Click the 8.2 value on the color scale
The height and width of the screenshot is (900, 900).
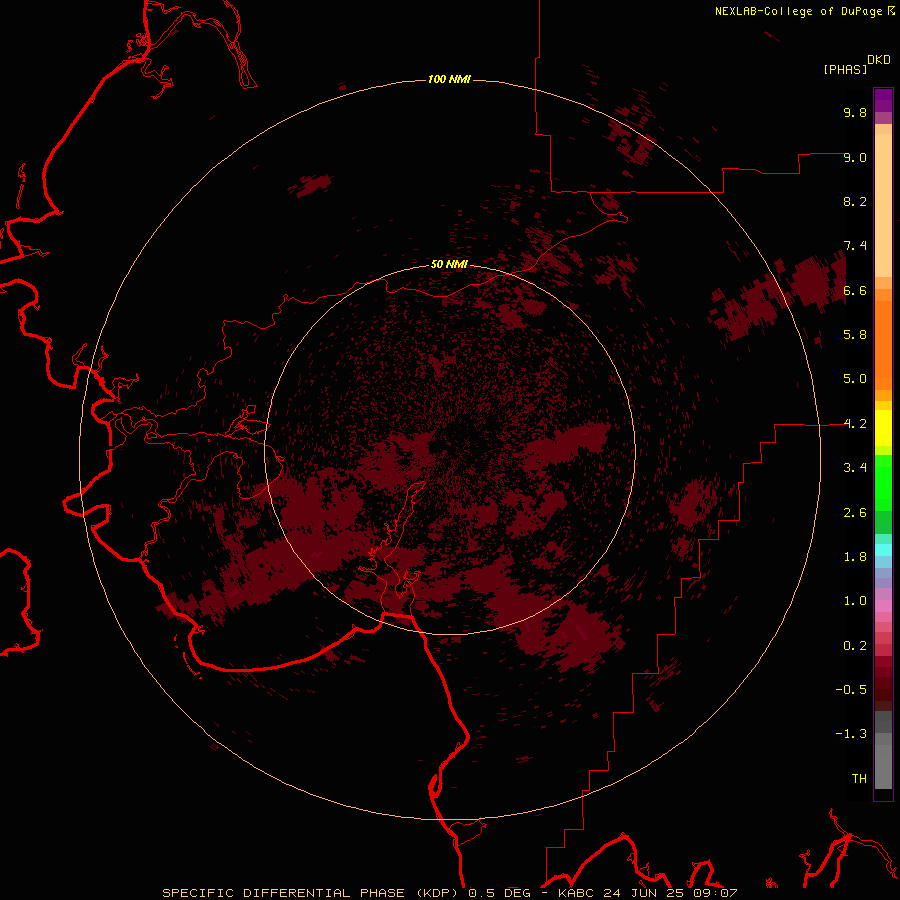855,201
